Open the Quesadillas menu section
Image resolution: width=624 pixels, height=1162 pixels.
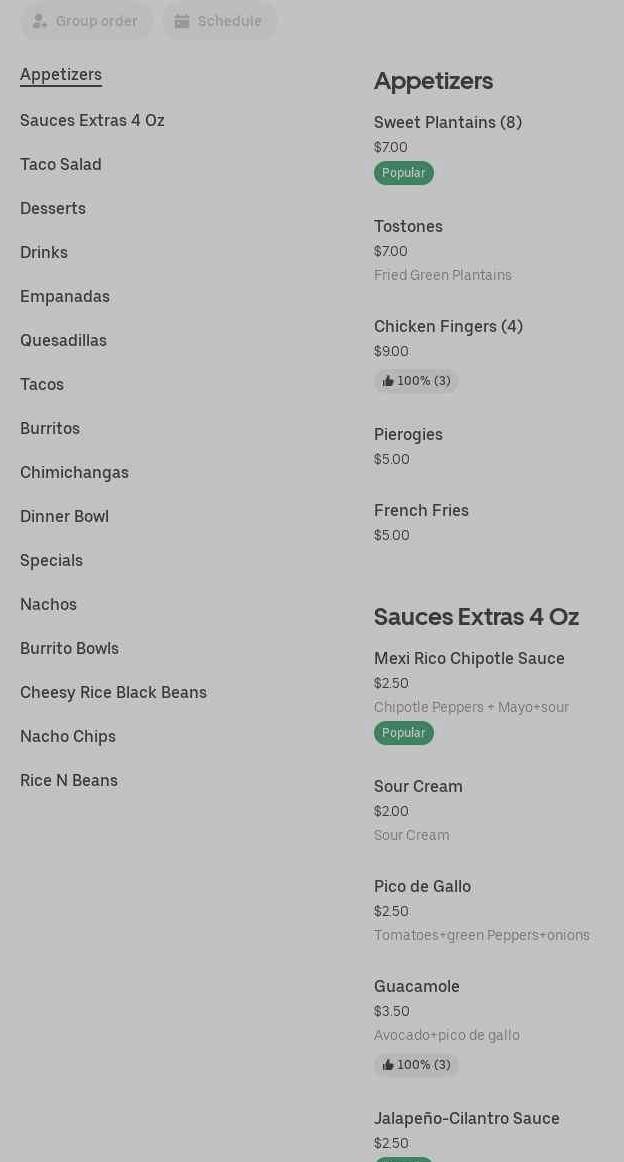click(63, 341)
